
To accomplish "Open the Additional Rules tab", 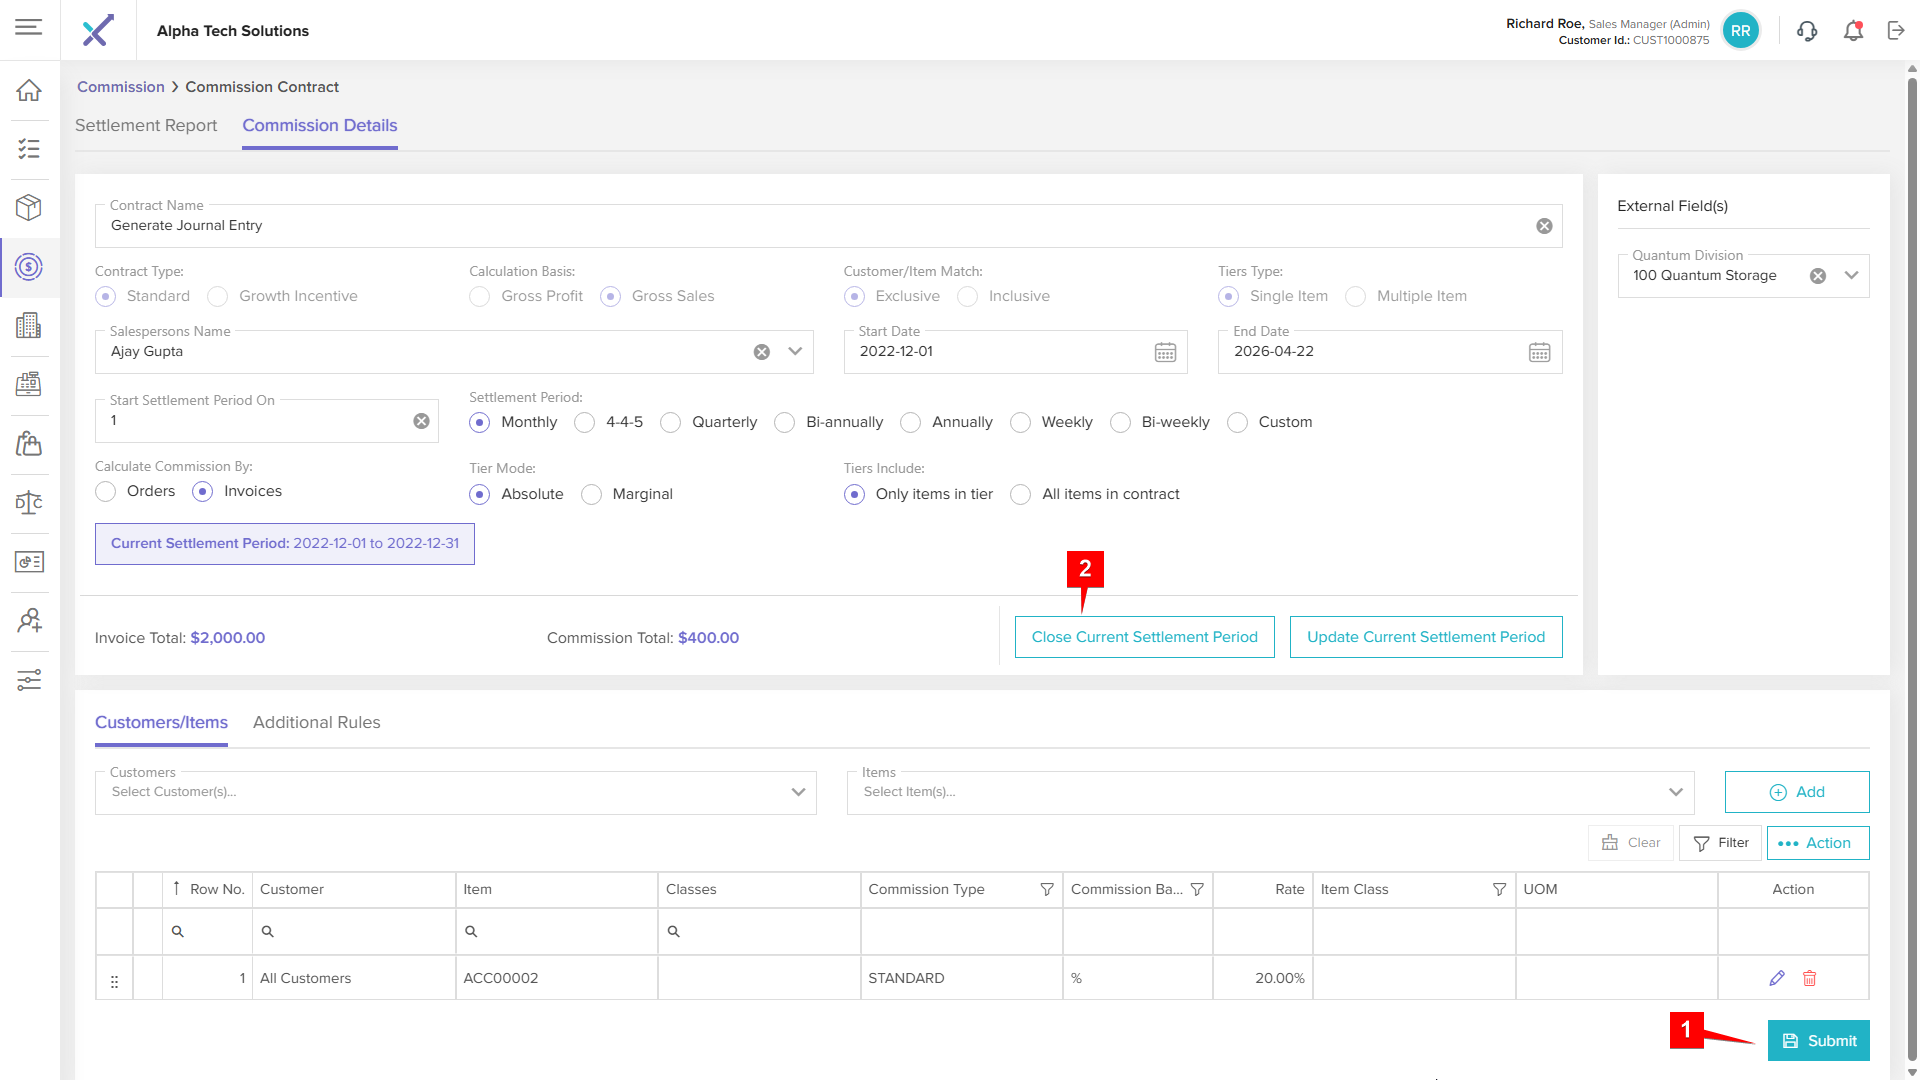I will (316, 722).
